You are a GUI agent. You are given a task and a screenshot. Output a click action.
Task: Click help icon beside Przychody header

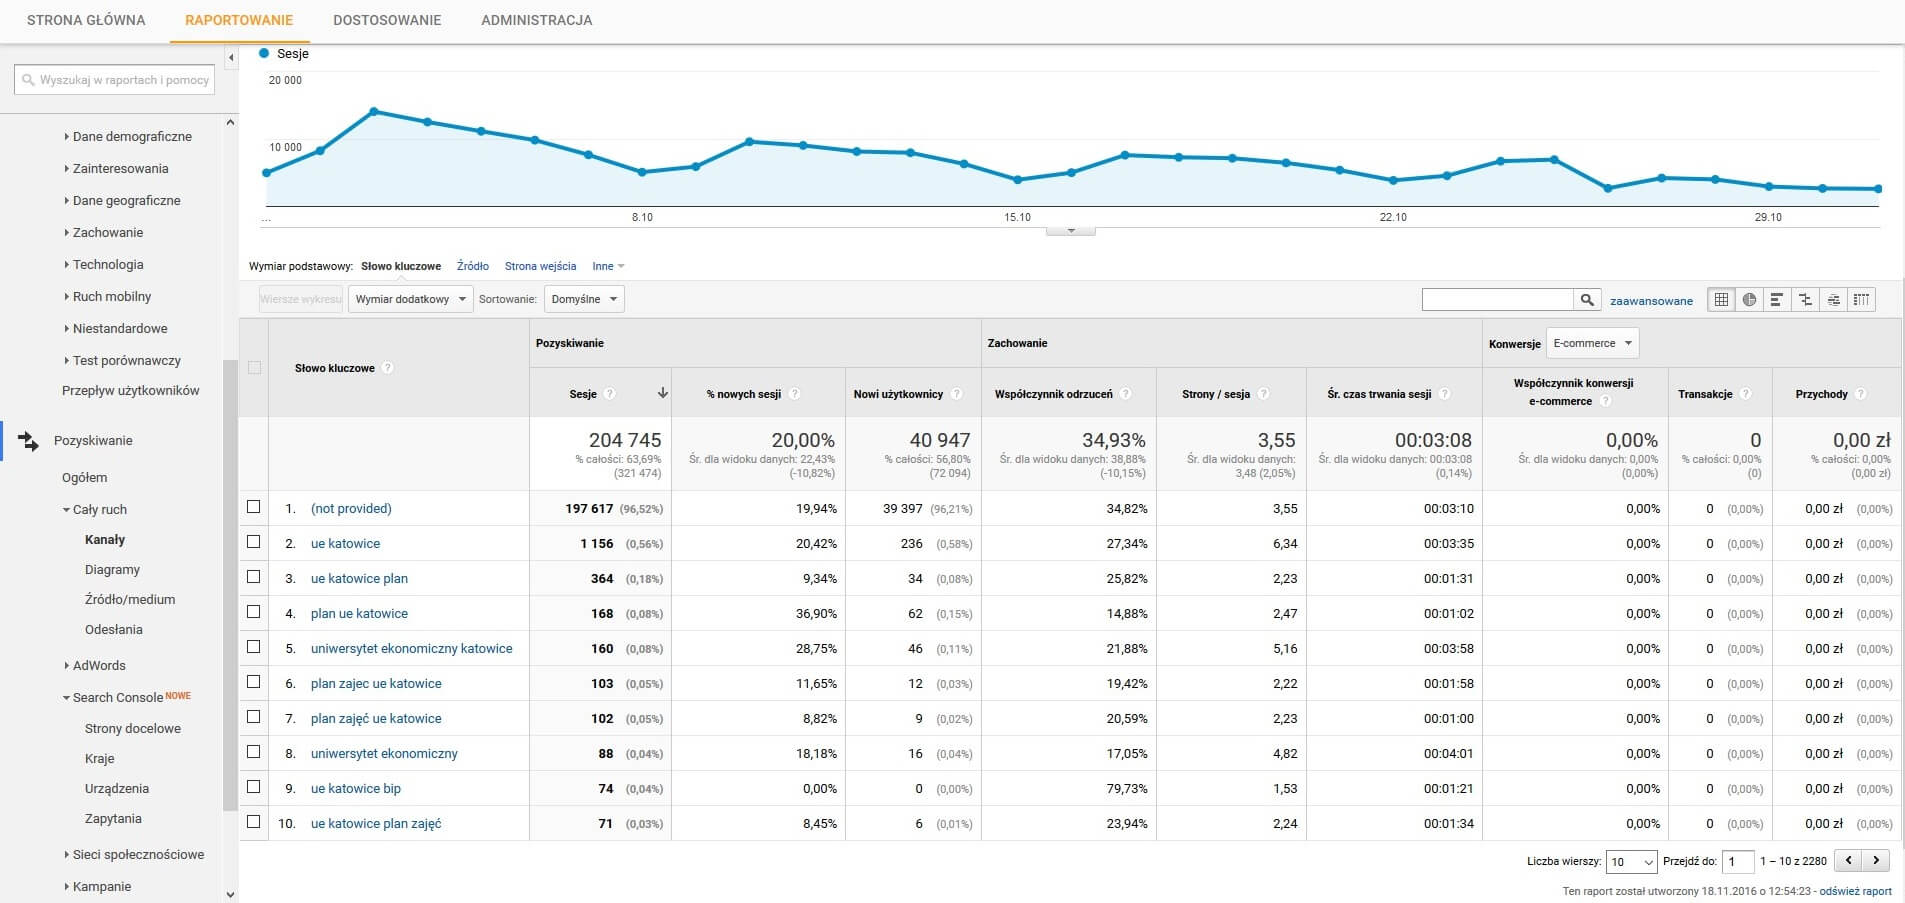[x=1861, y=394]
